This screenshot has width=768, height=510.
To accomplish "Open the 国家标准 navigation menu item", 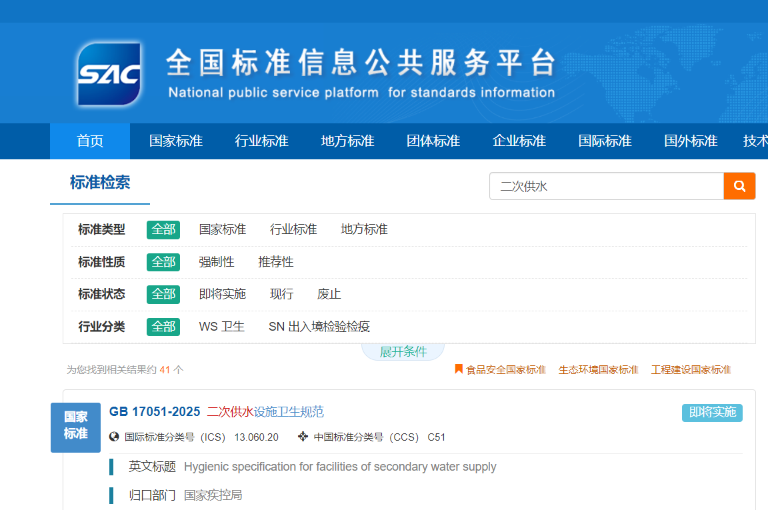I will coord(176,141).
